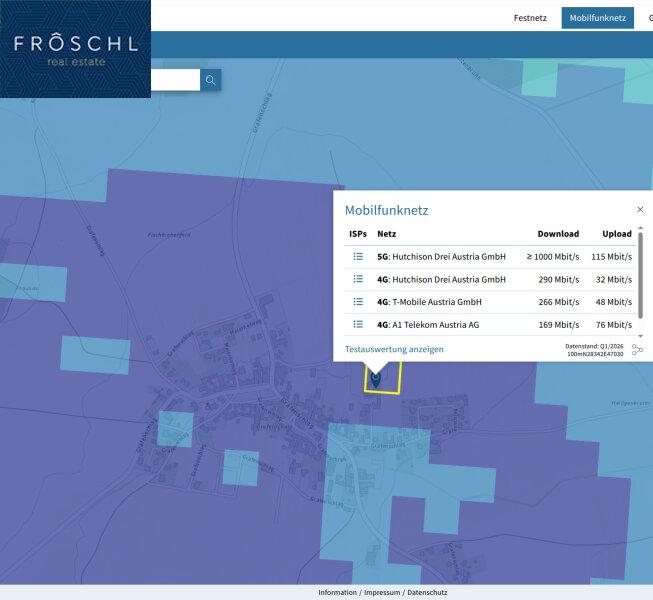Viewport: 653px width, 600px height.
Task: Click '48 Mbit/s' upload value
Action: click(614, 302)
